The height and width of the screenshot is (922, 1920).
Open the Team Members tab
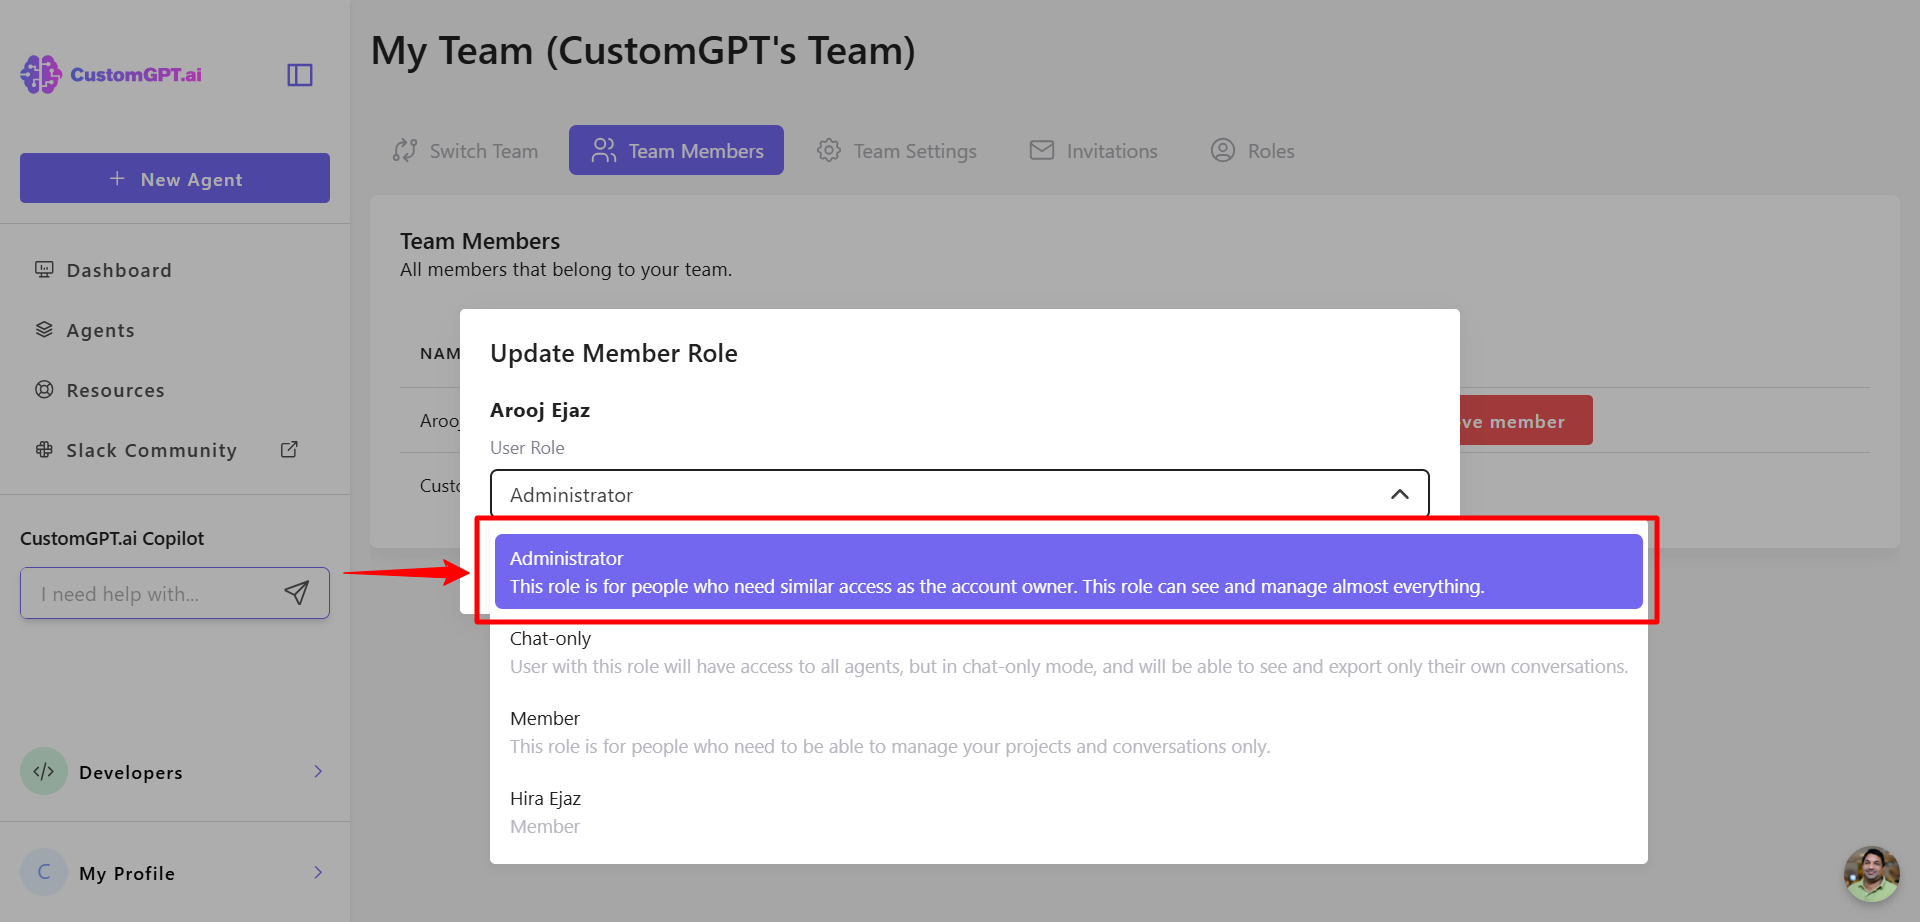[x=676, y=150]
